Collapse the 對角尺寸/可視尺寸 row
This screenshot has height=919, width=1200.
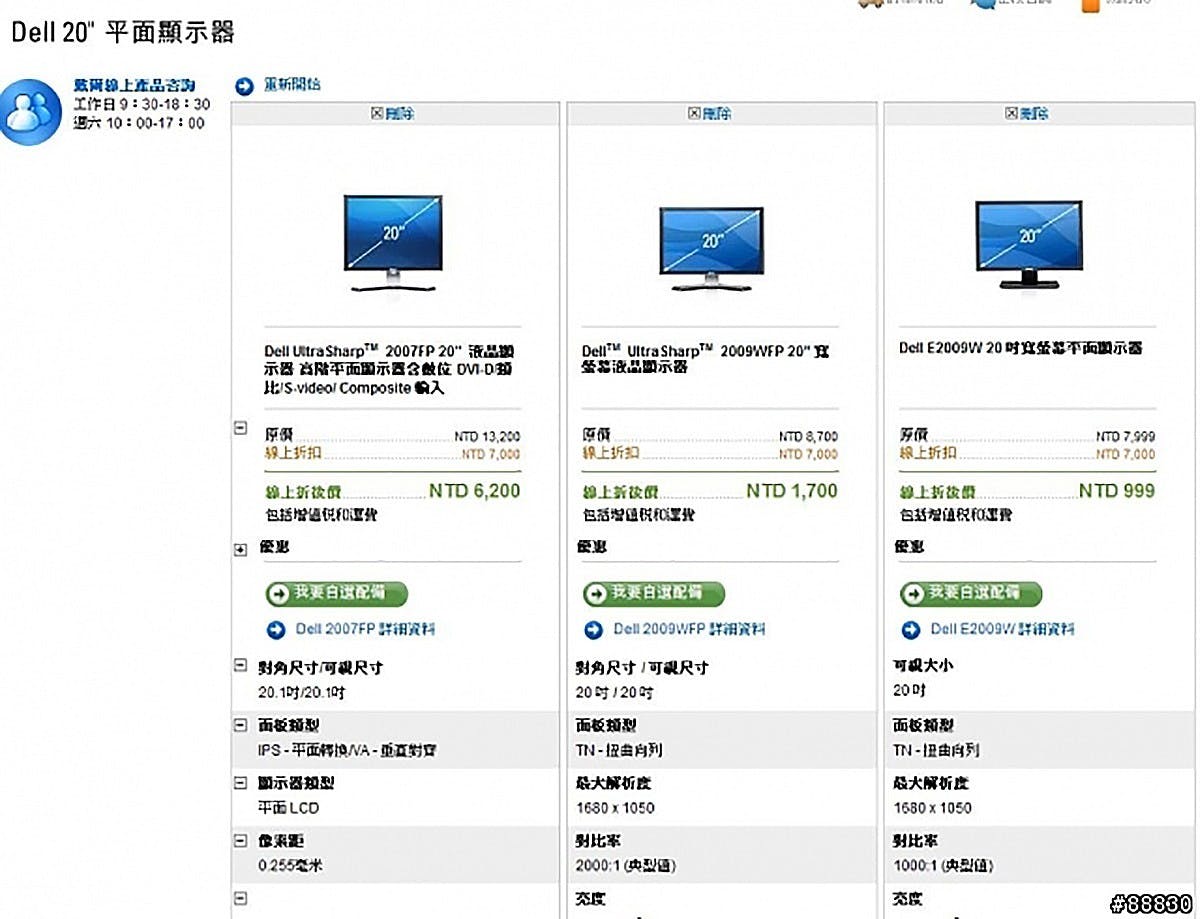coord(240,666)
